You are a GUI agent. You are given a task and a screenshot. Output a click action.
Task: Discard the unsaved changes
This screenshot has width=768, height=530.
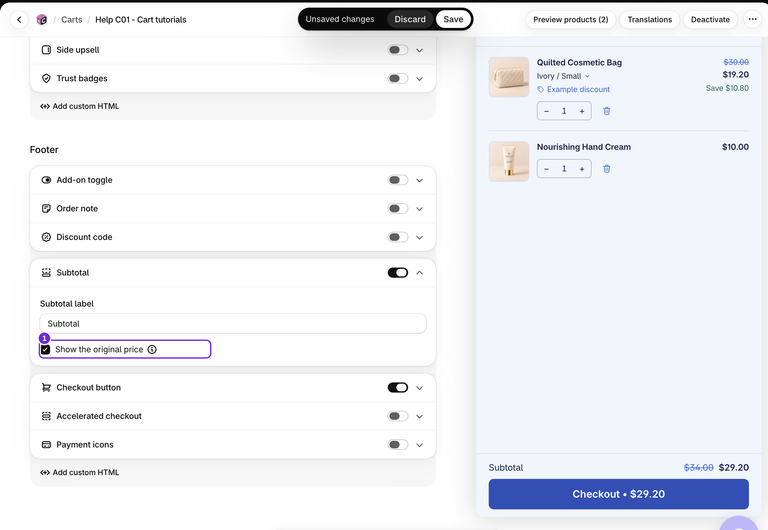410,19
